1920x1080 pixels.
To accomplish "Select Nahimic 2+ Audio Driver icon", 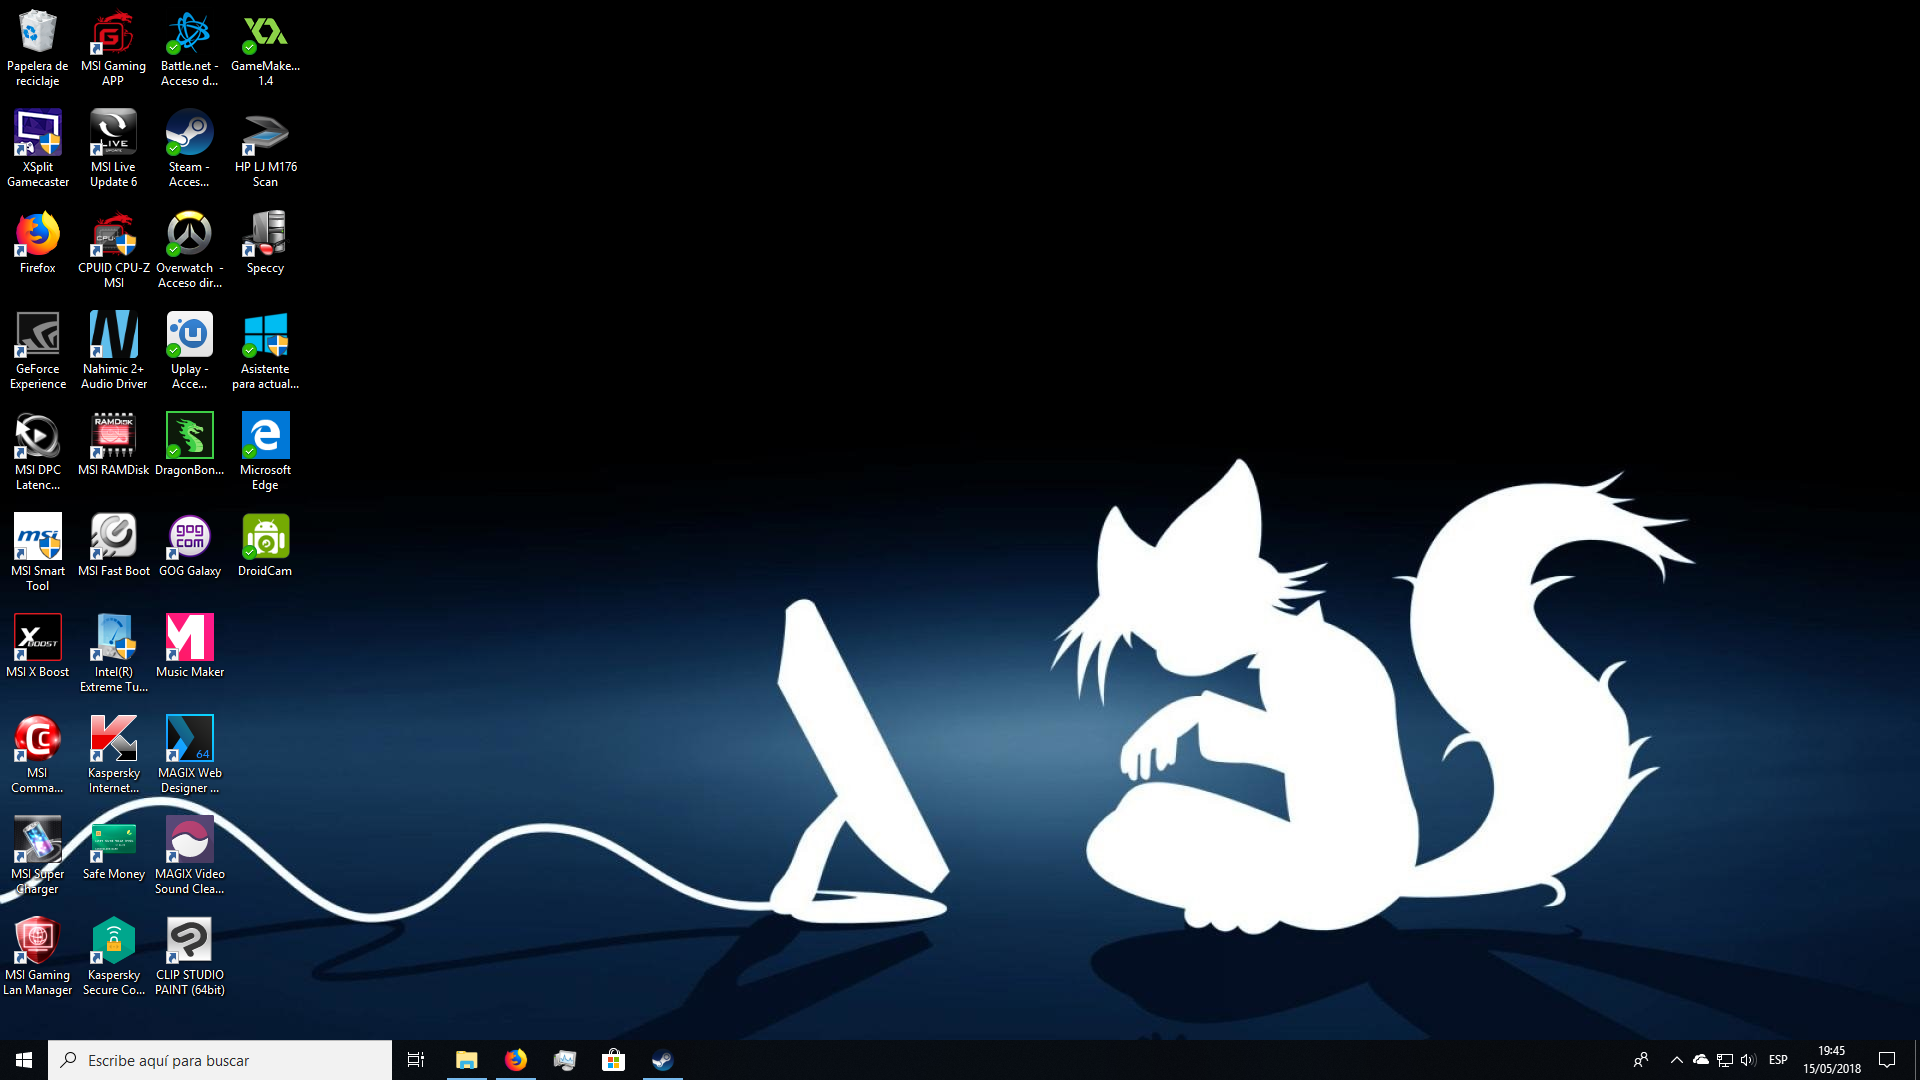I will (x=113, y=351).
